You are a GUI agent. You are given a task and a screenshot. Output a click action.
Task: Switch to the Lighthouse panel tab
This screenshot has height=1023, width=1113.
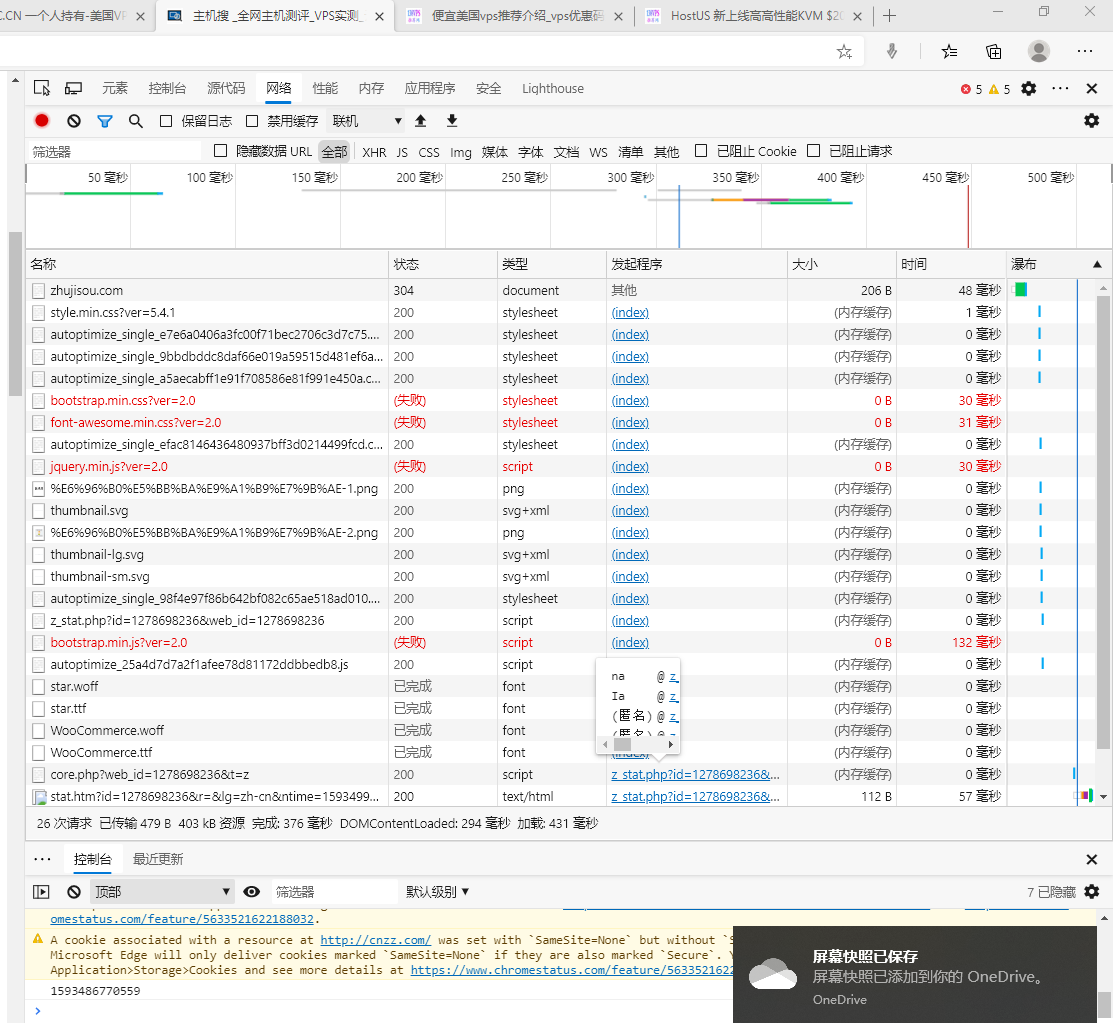point(553,89)
